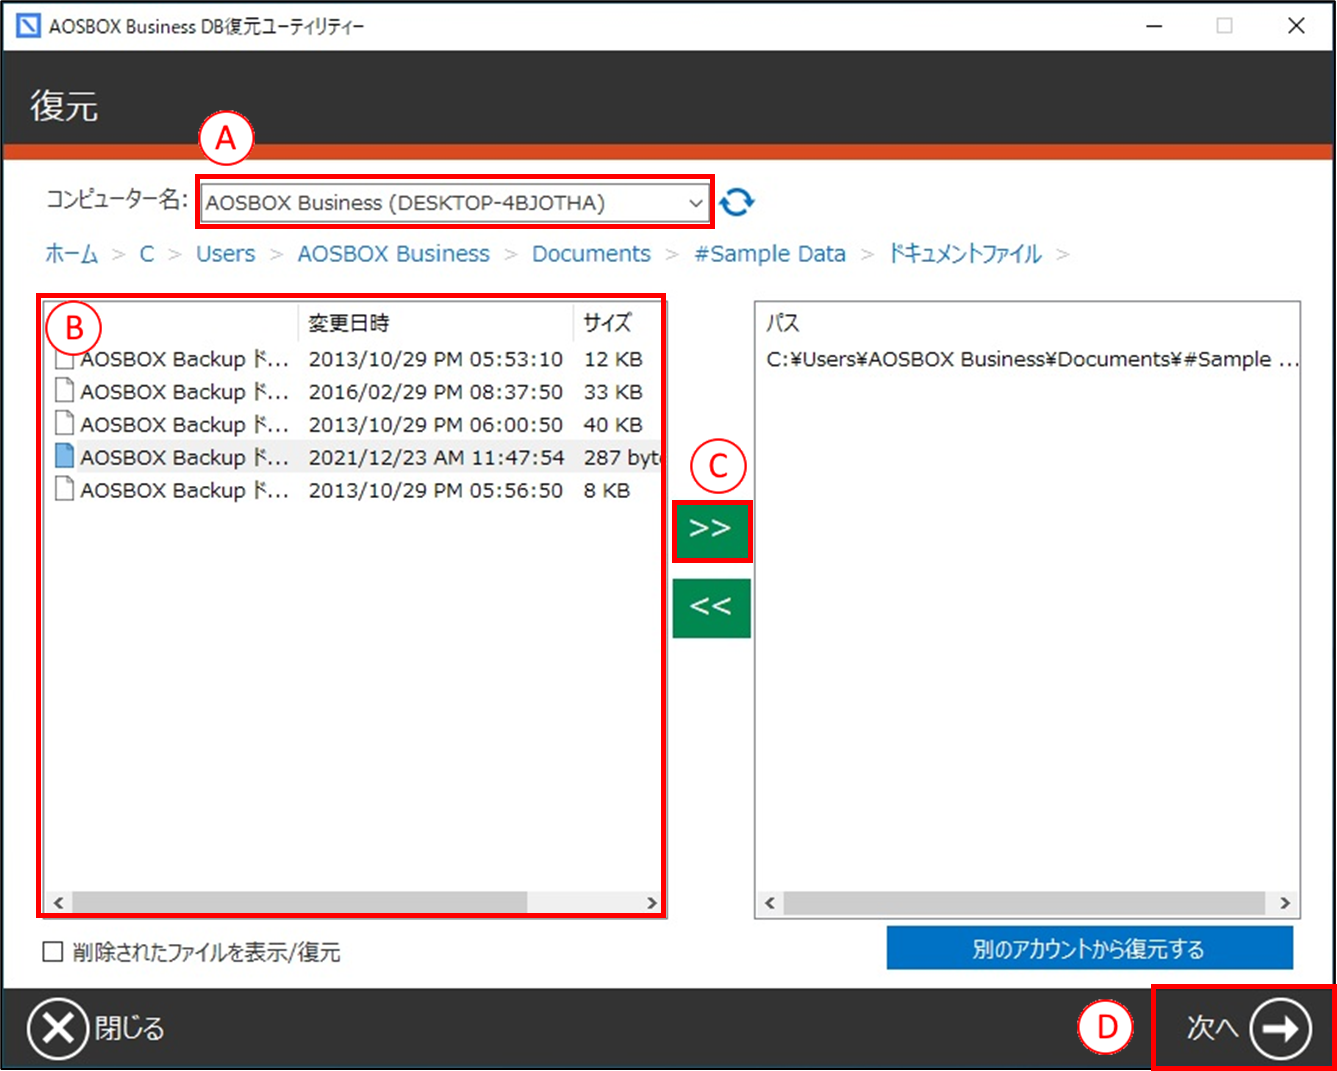The width and height of the screenshot is (1337, 1071).
Task: Click left list's scroll-right arrow
Action: [x=651, y=902]
